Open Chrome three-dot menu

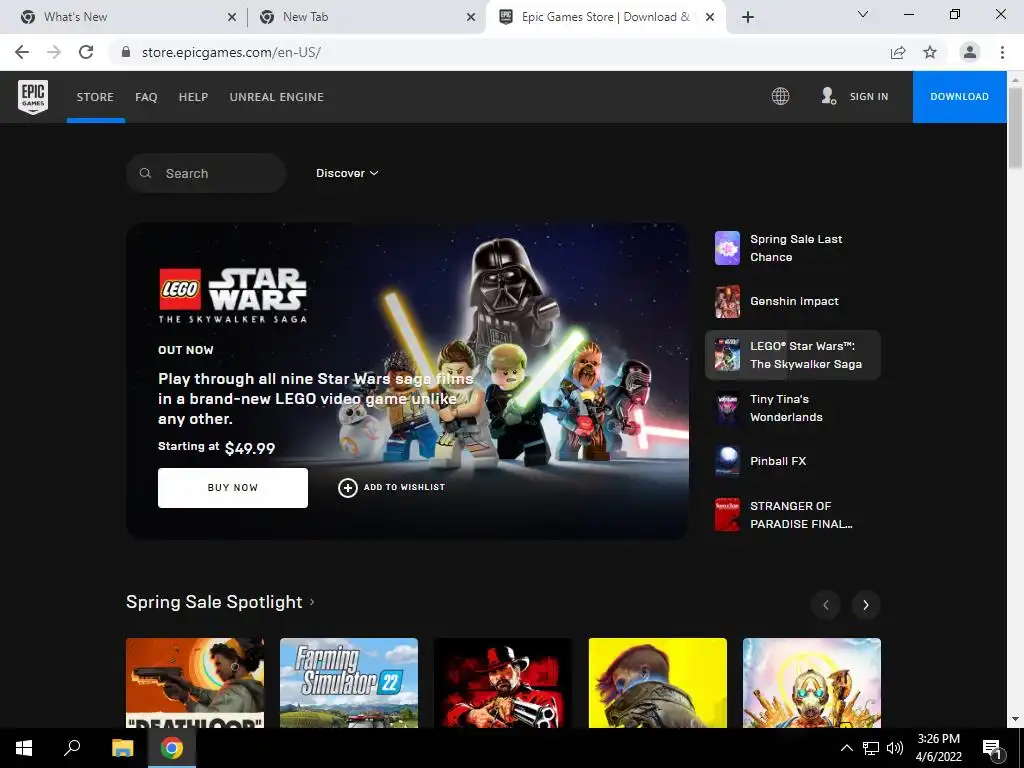click(1002, 52)
